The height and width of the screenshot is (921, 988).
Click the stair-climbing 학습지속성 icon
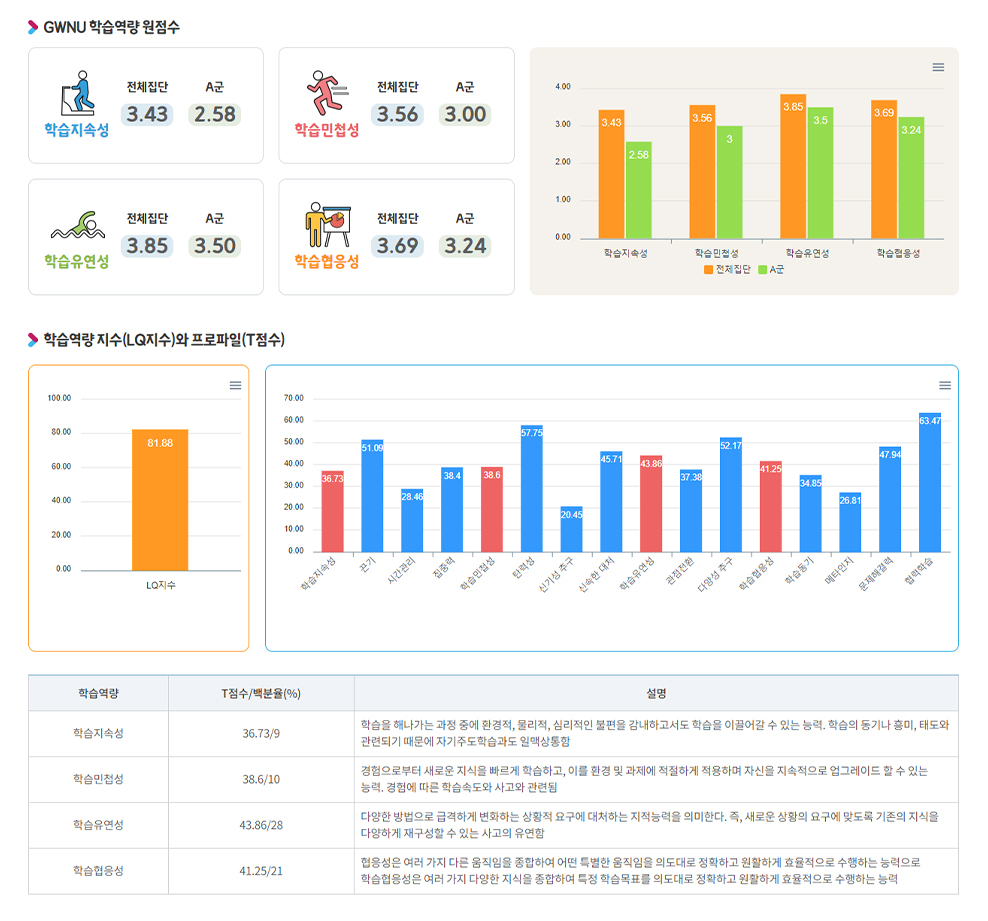tap(77, 95)
